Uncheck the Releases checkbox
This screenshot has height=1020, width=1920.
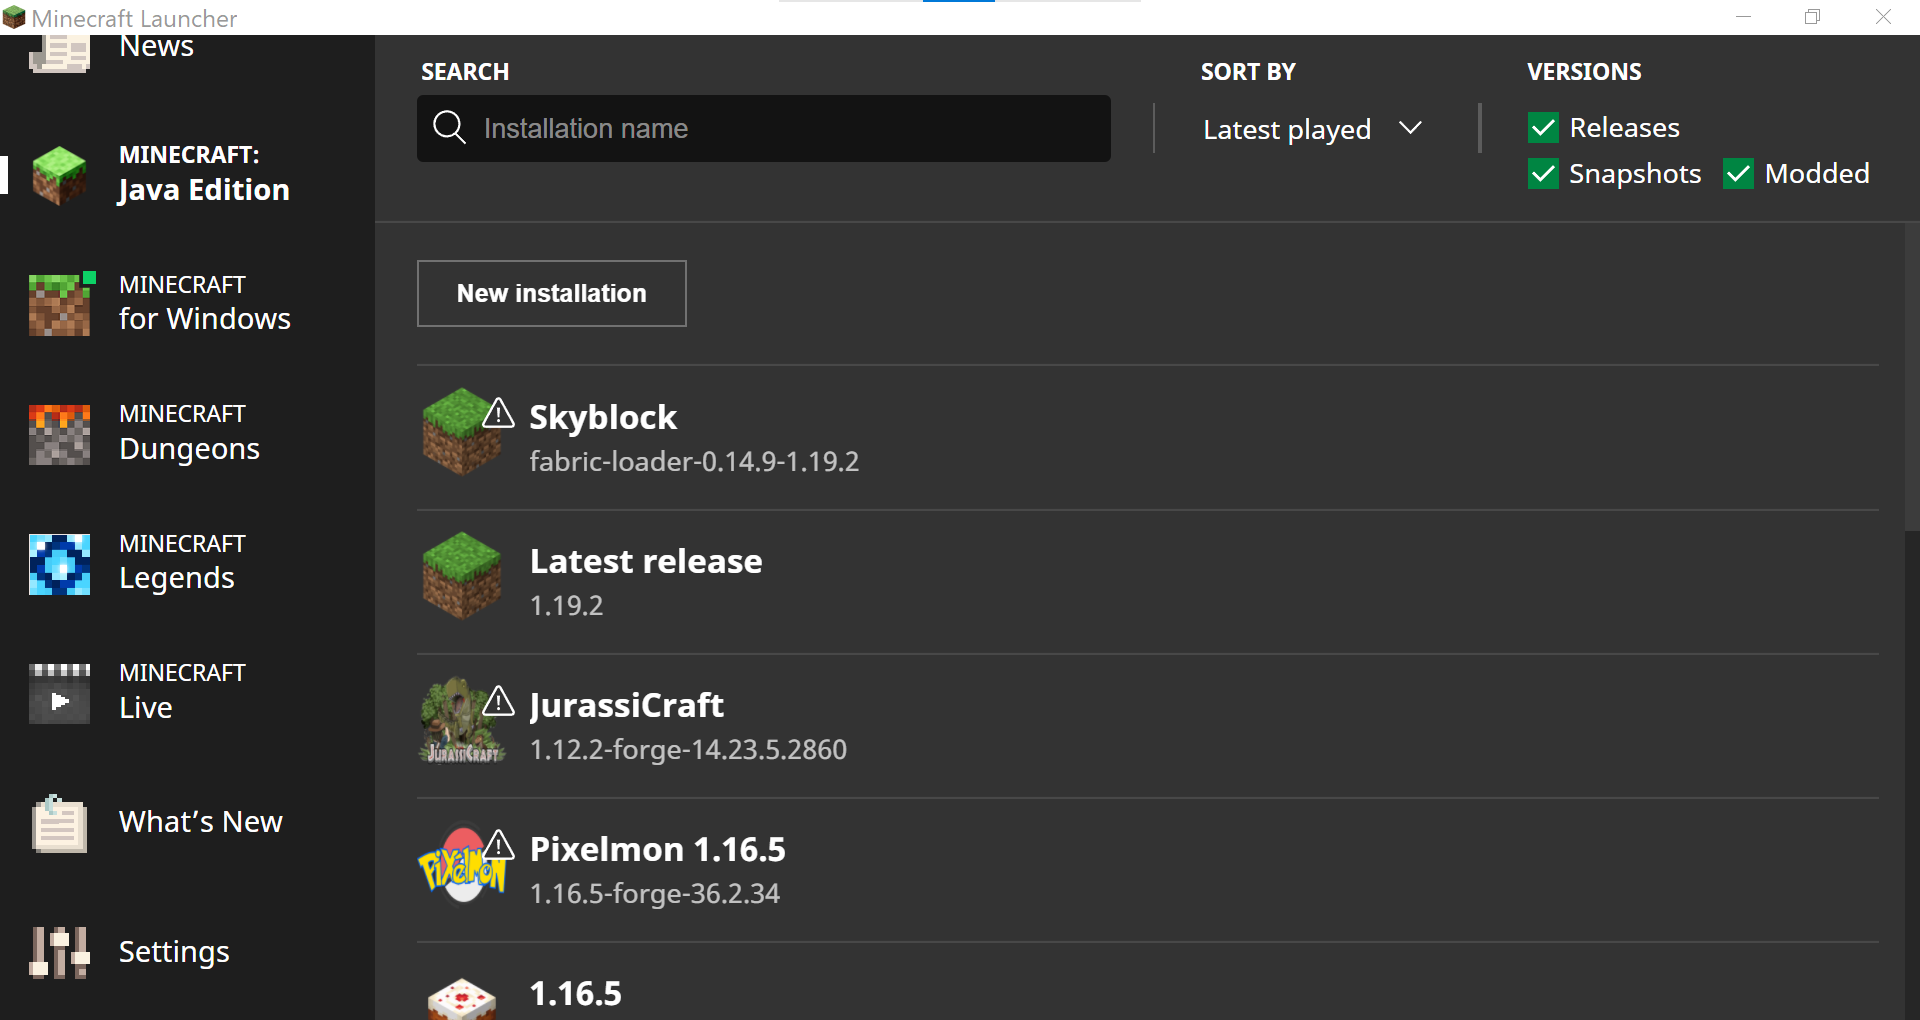tap(1543, 127)
